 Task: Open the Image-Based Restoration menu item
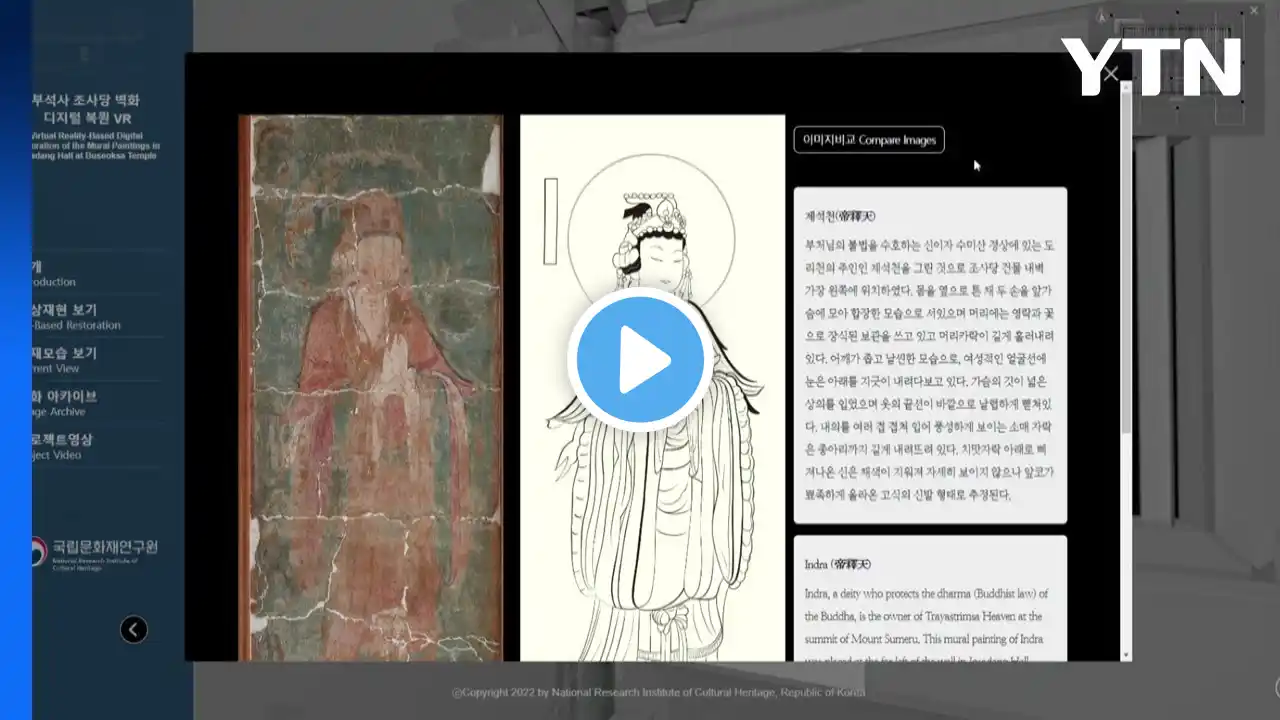coord(96,317)
